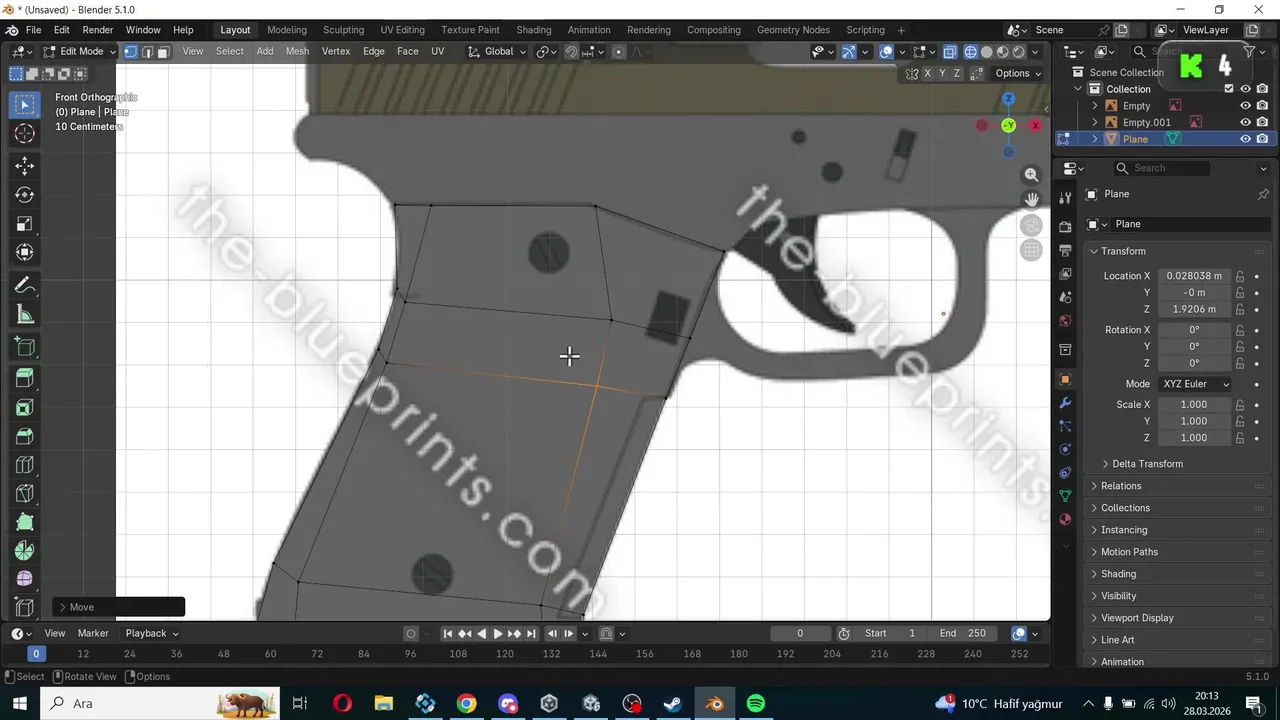Open Spotify from the Windows taskbar
This screenshot has height=720, width=1280.
tap(756, 703)
